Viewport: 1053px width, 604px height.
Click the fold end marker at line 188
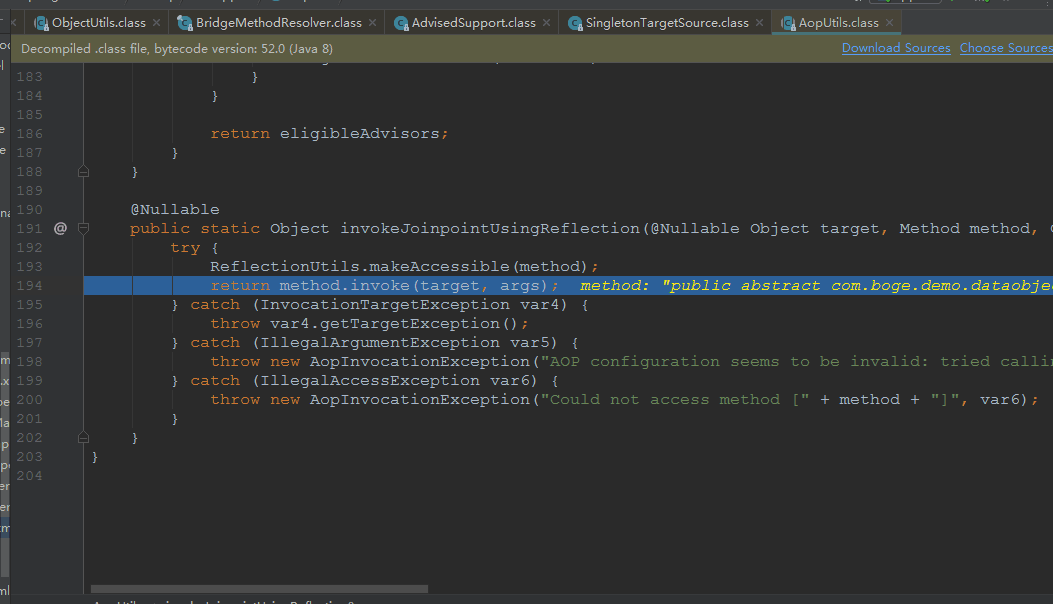[83, 172]
